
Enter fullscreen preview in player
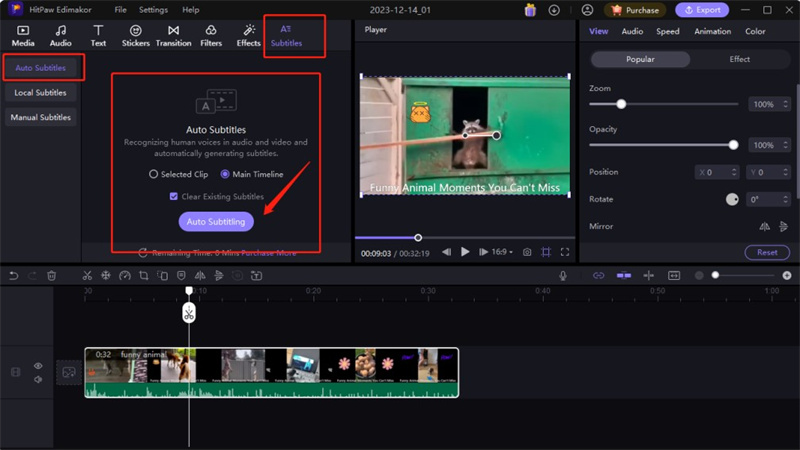point(565,252)
